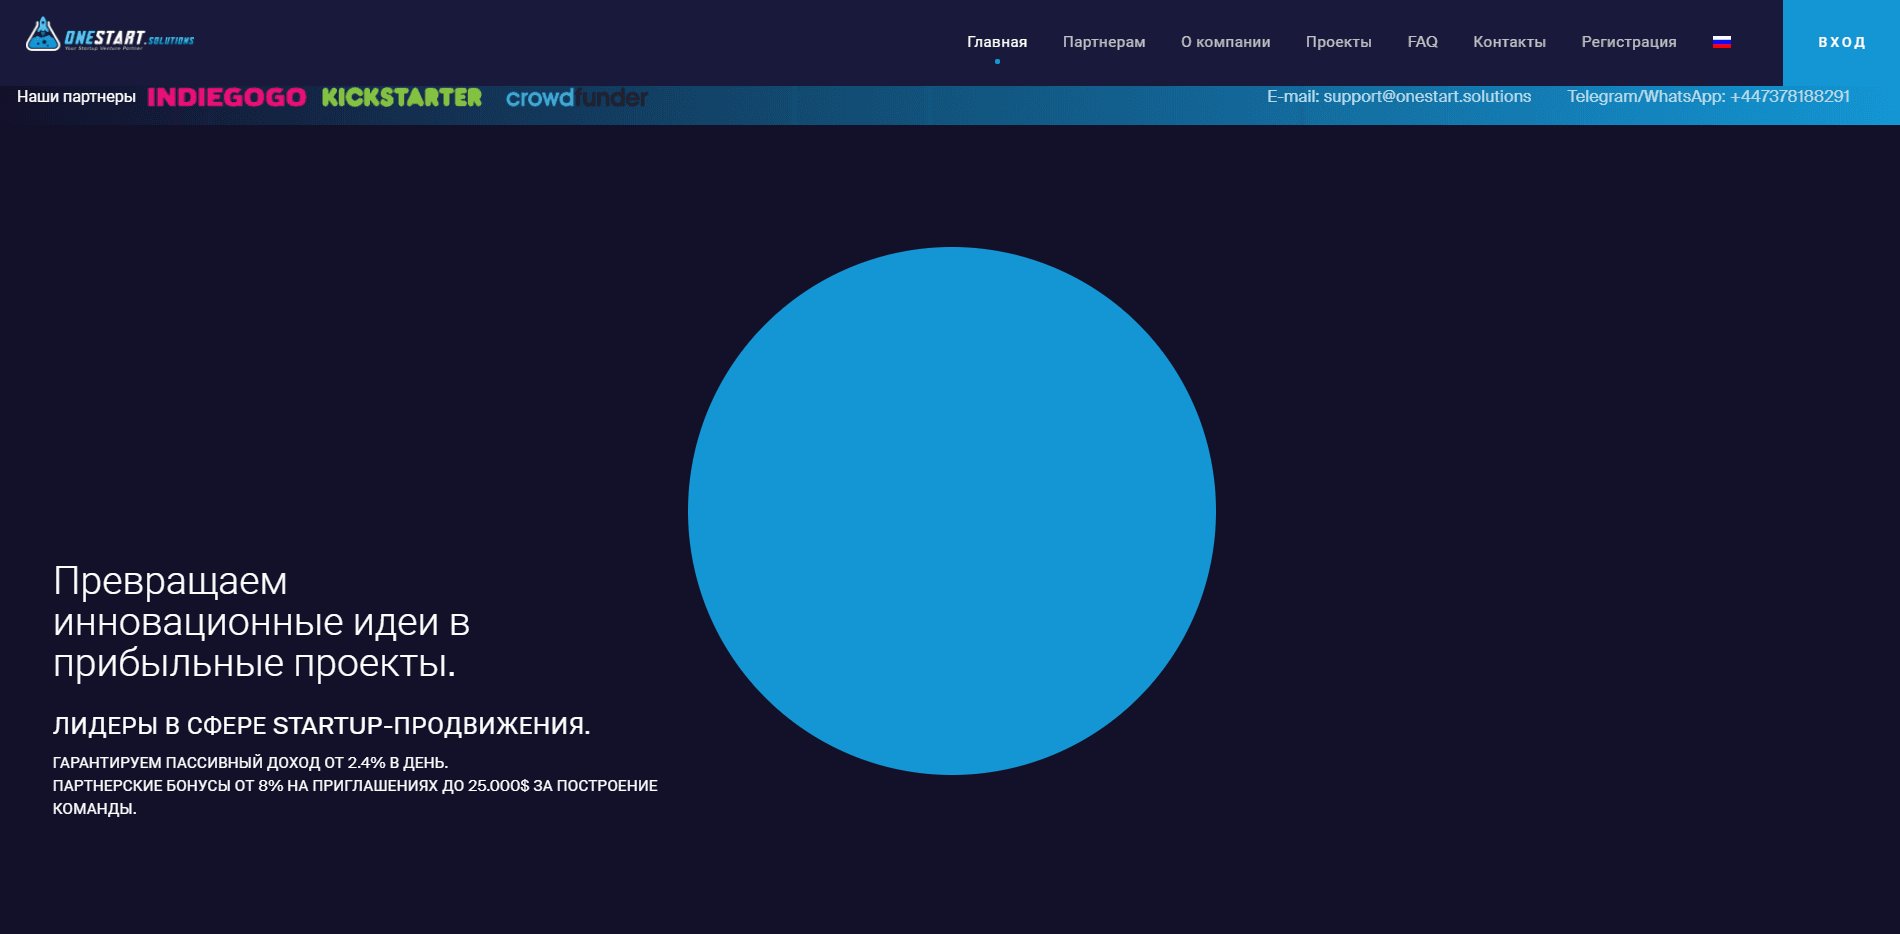
Task: Click the 'Наши партнеры' label
Action: tap(76, 97)
